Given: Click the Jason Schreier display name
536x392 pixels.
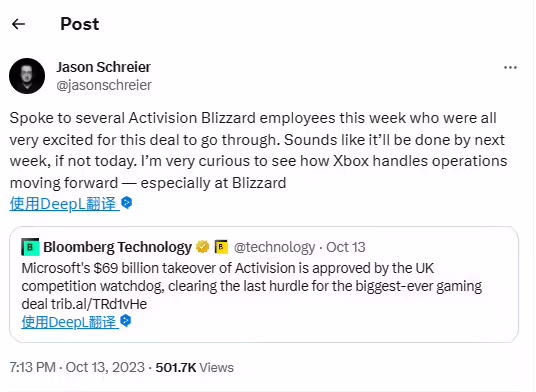Looking at the screenshot, I should click(104, 67).
